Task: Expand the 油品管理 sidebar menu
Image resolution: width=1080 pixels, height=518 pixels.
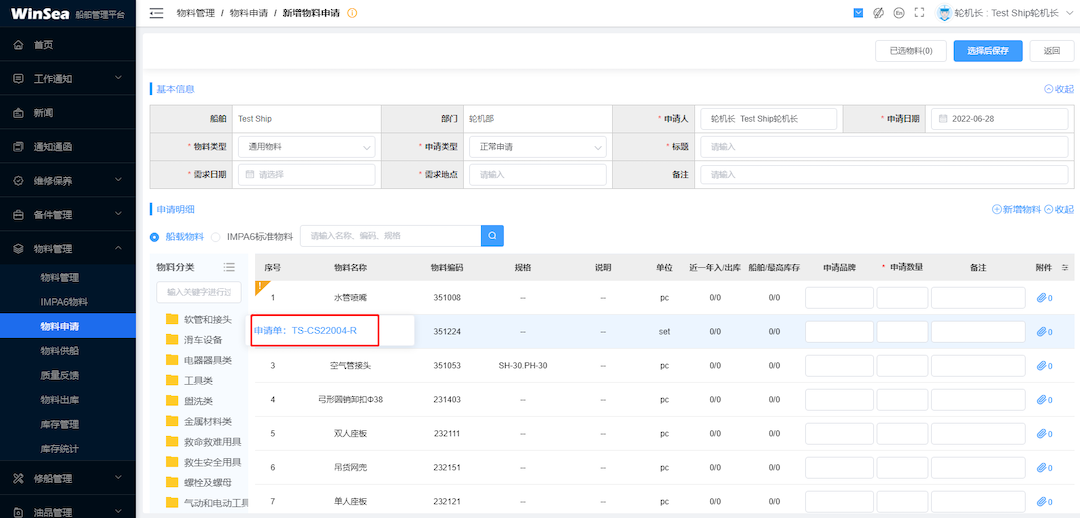Action: pyautogui.click(x=68, y=510)
